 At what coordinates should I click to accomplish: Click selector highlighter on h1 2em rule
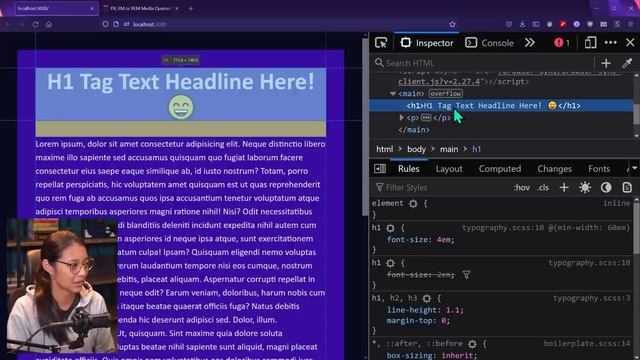(x=390, y=263)
